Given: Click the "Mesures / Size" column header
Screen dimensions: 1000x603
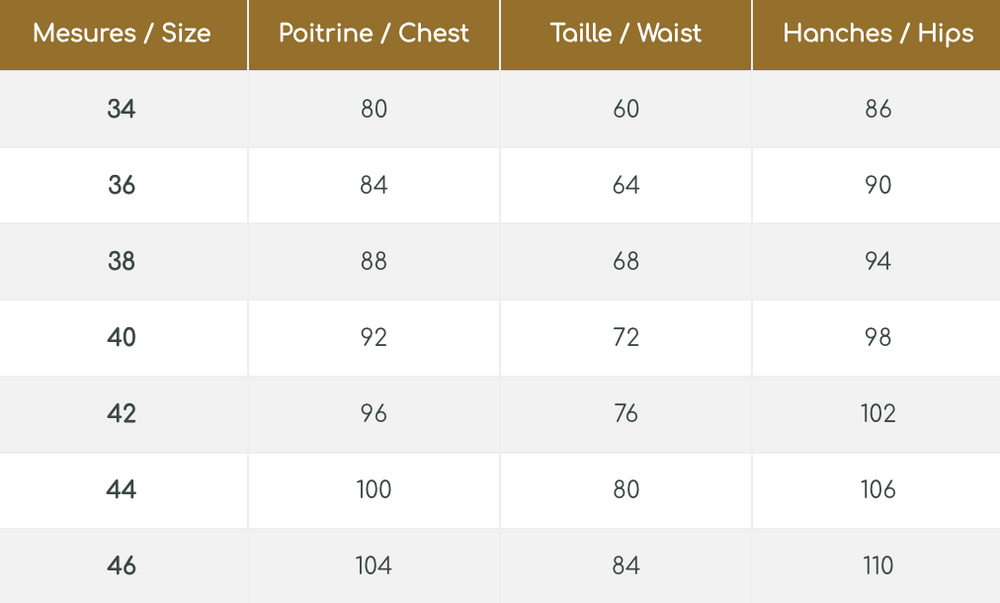Looking at the screenshot, I should [122, 33].
